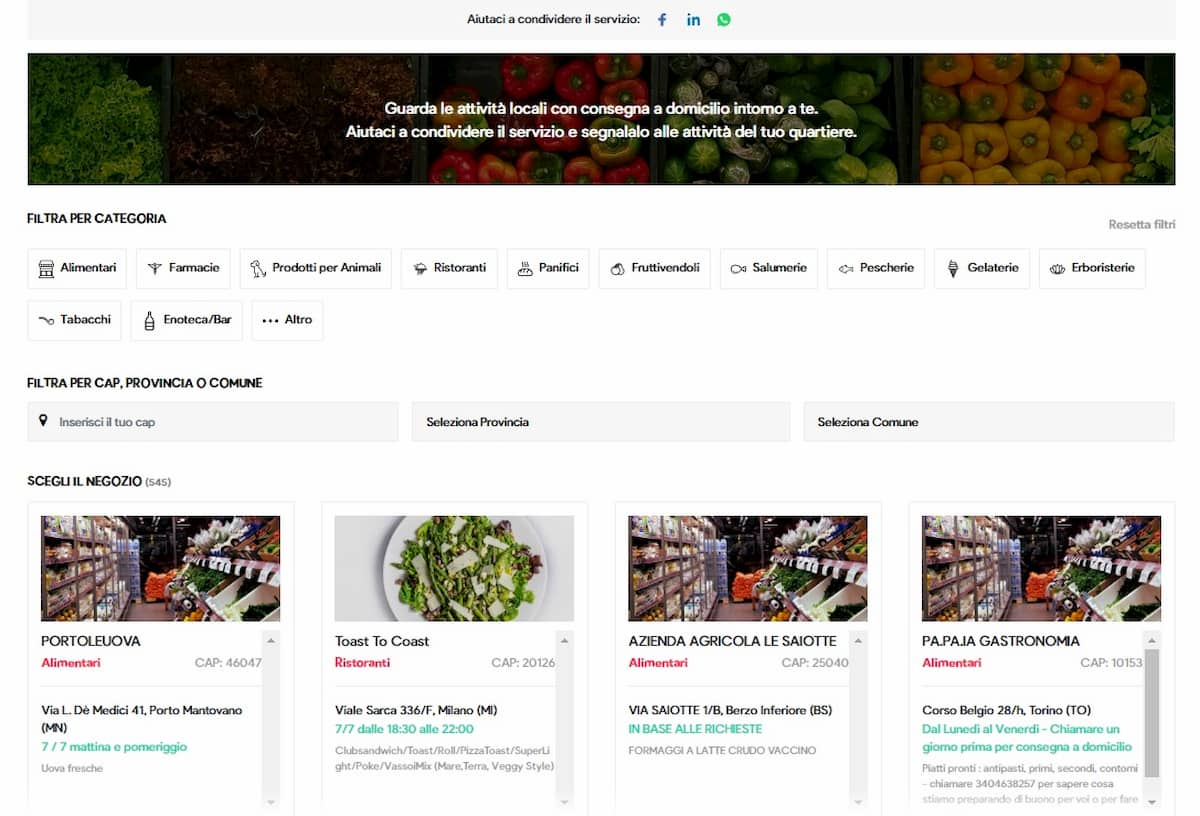Image resolution: width=1200 pixels, height=816 pixels.
Task: Select the Gelaterie category filter
Action: pyautogui.click(x=982, y=268)
